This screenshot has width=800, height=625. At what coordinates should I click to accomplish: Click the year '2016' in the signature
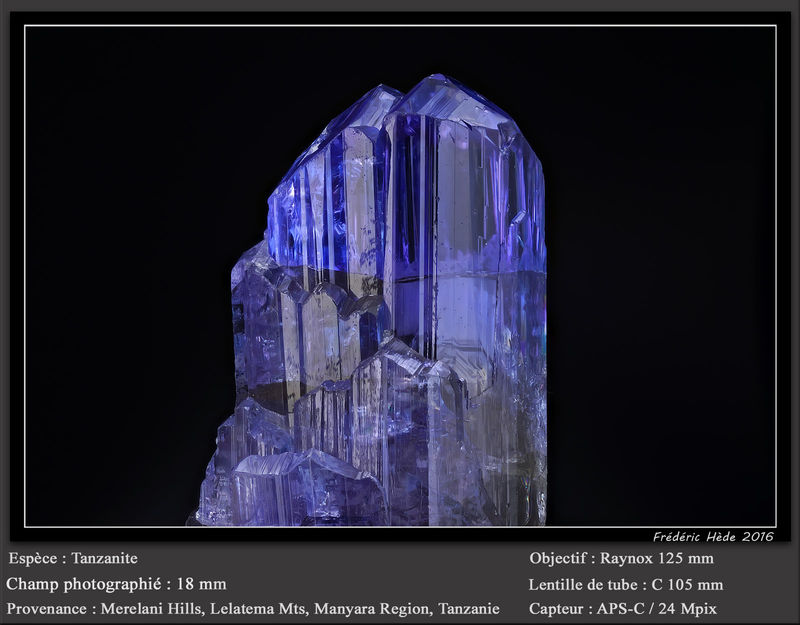[x=758, y=537]
